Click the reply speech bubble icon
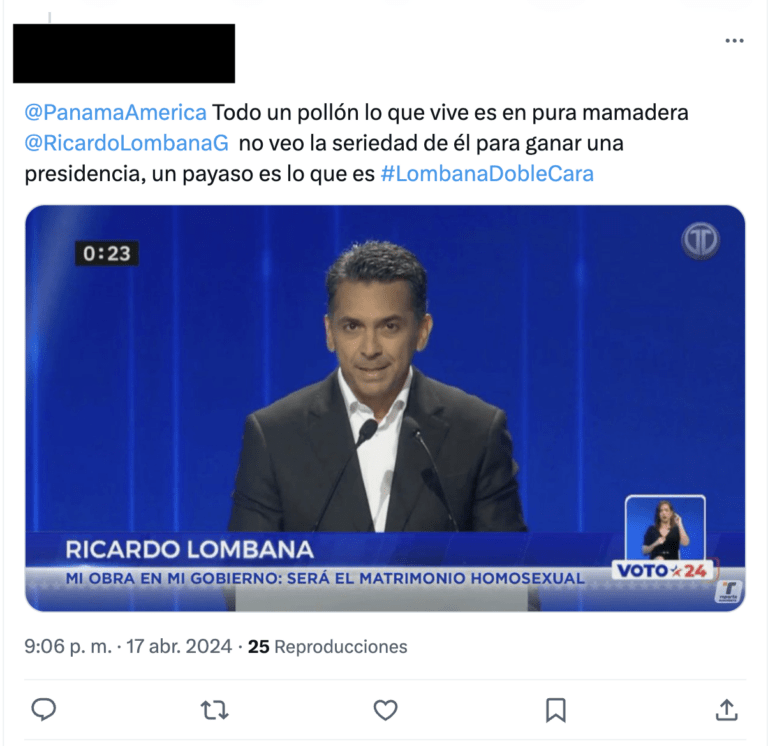The height and width of the screenshot is (746, 768). pyautogui.click(x=44, y=710)
